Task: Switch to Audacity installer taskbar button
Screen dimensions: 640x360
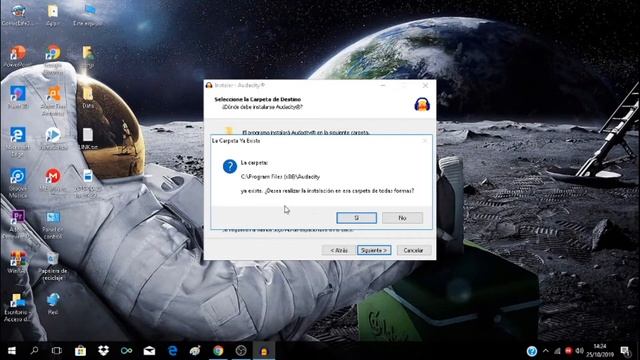Action: 264,351
